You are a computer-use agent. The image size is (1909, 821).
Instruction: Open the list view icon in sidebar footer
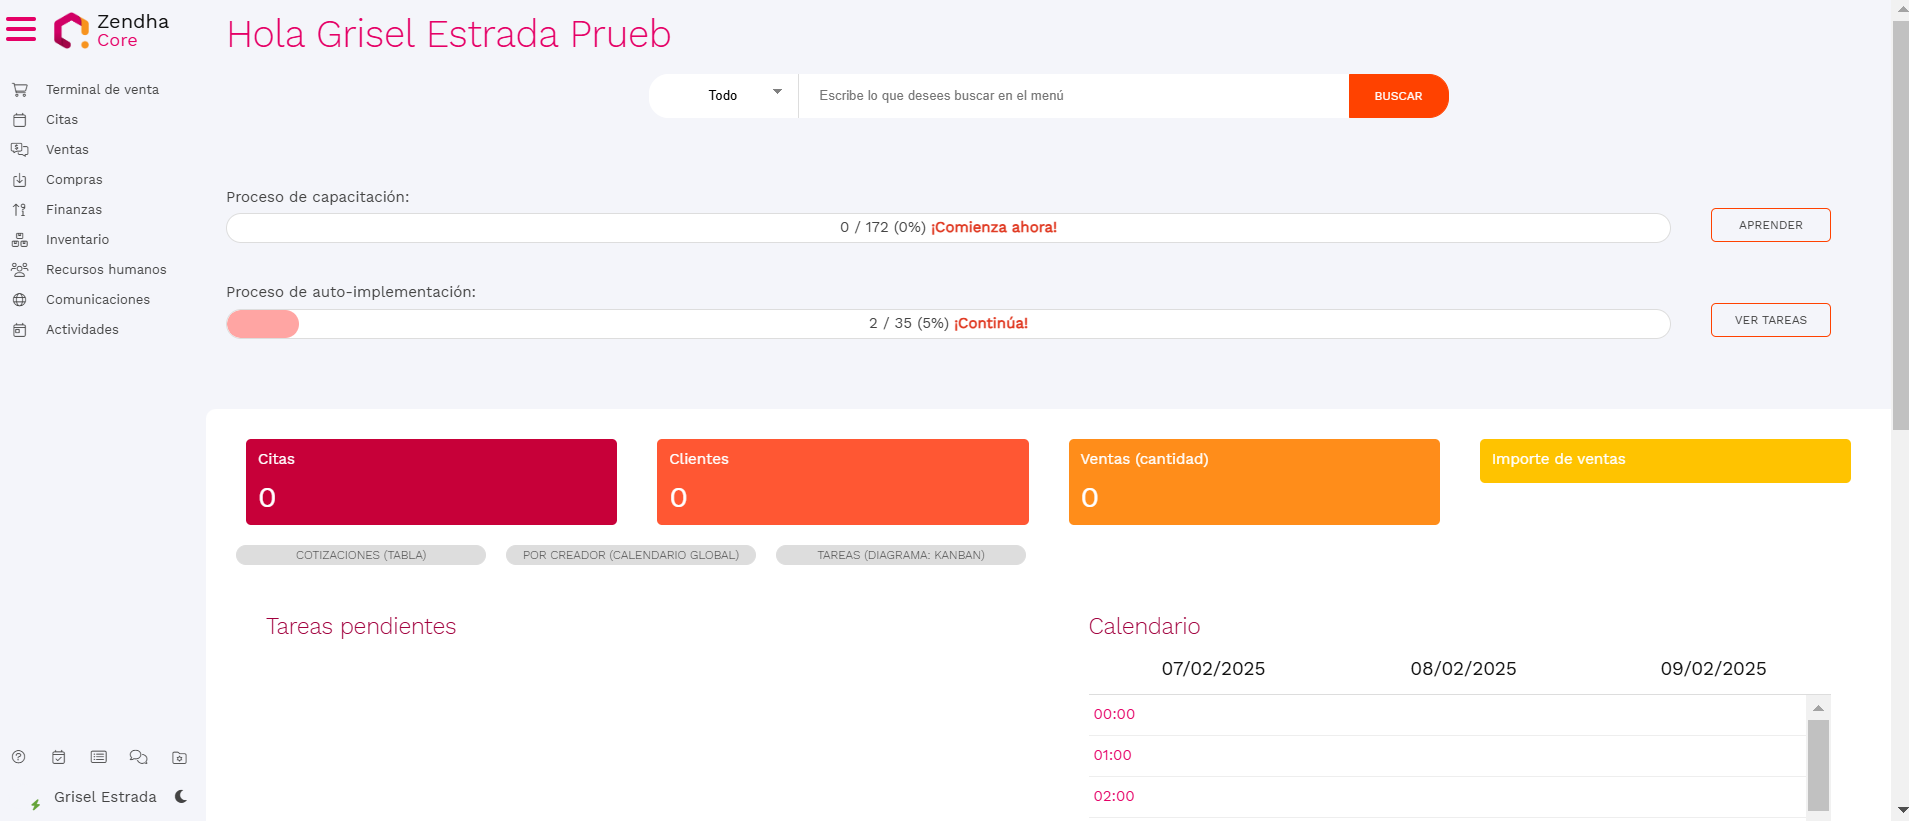pyautogui.click(x=99, y=757)
